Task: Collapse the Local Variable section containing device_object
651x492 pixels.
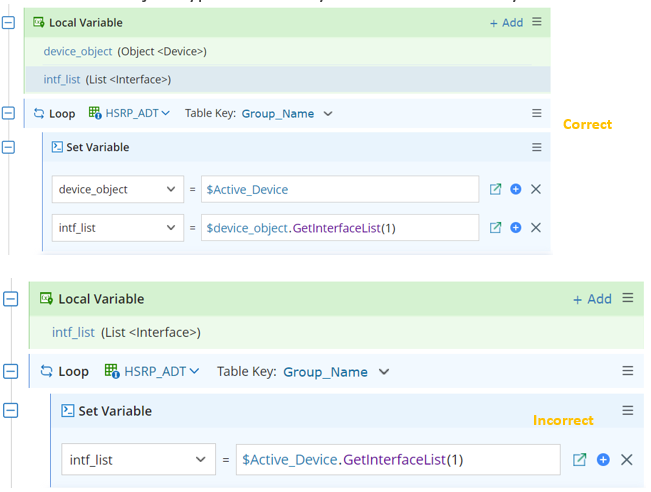Action: click(x=8, y=22)
